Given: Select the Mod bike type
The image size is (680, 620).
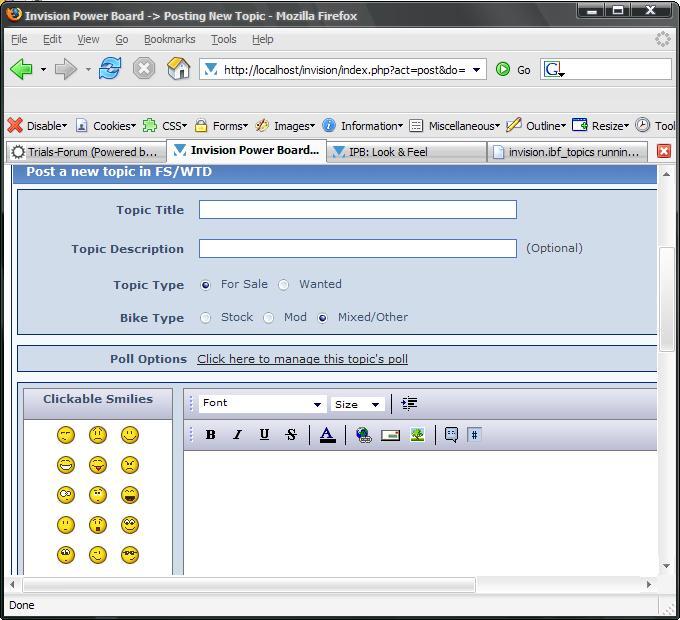Looking at the screenshot, I should click(x=268, y=318).
